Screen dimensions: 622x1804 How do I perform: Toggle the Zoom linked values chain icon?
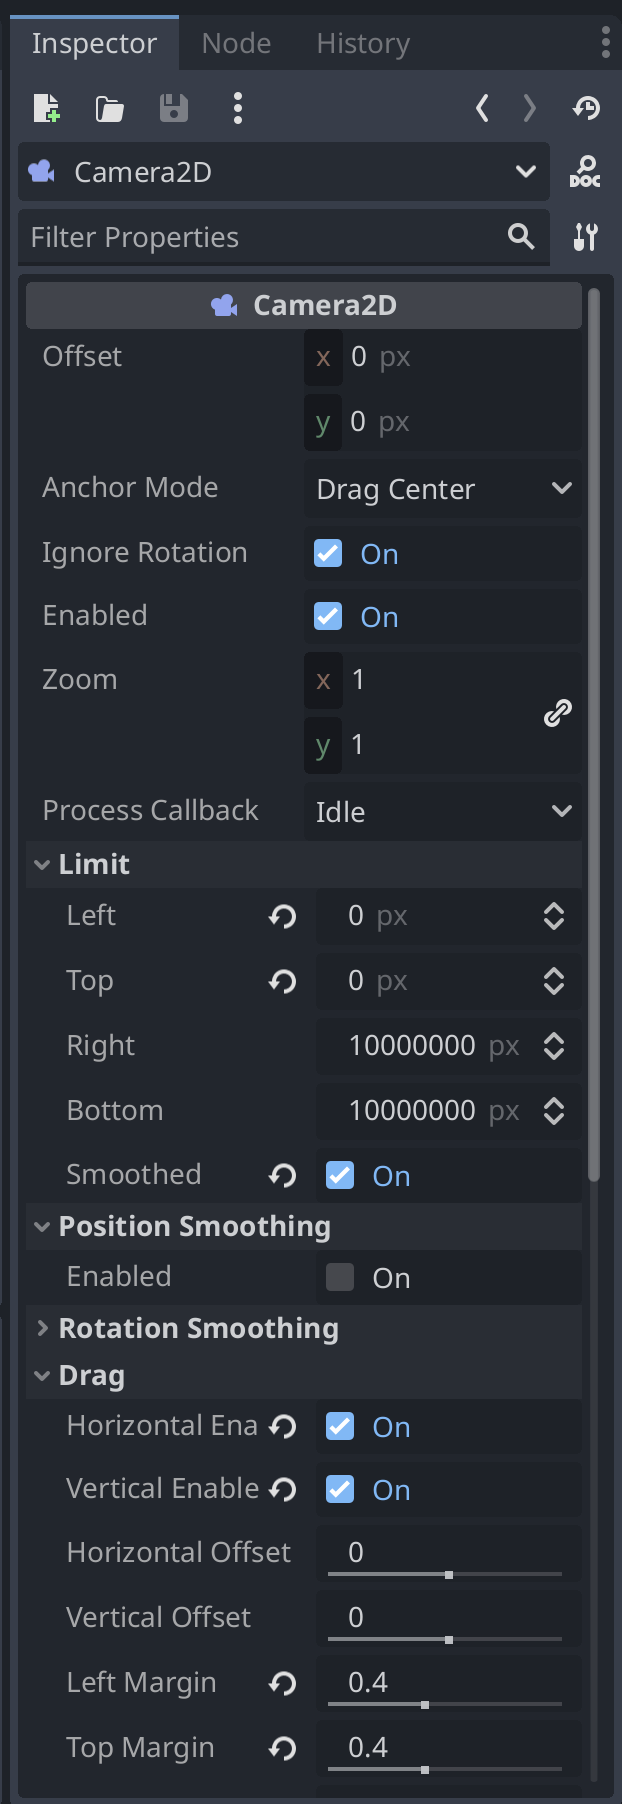[557, 713]
